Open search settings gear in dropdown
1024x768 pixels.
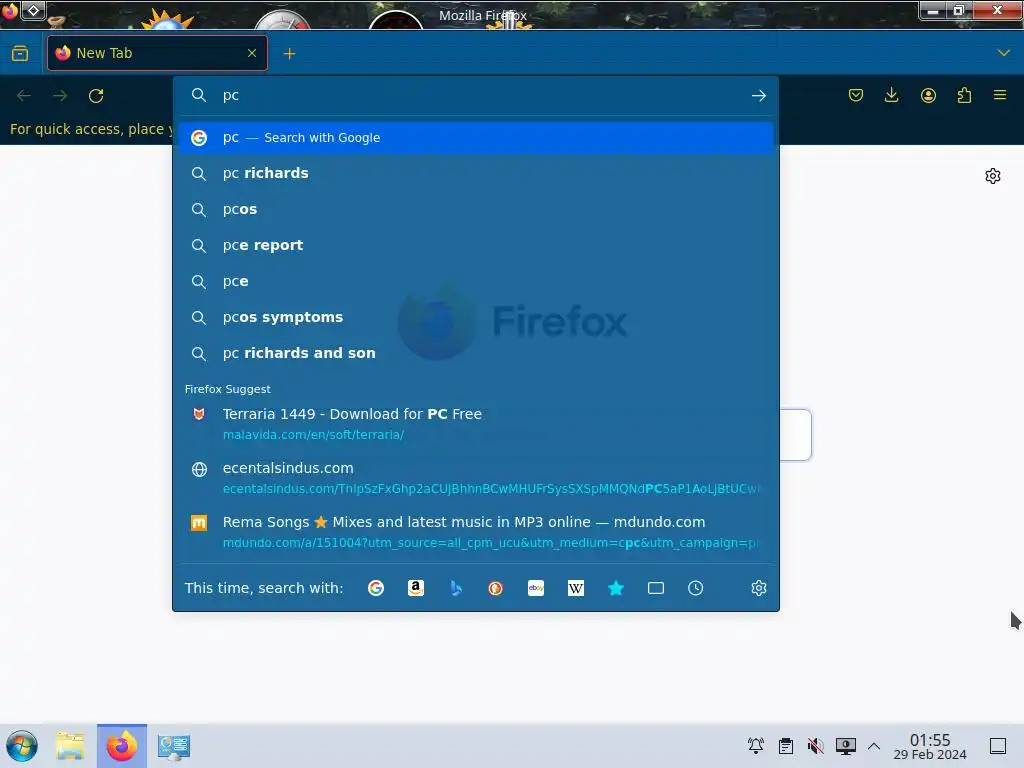758,588
